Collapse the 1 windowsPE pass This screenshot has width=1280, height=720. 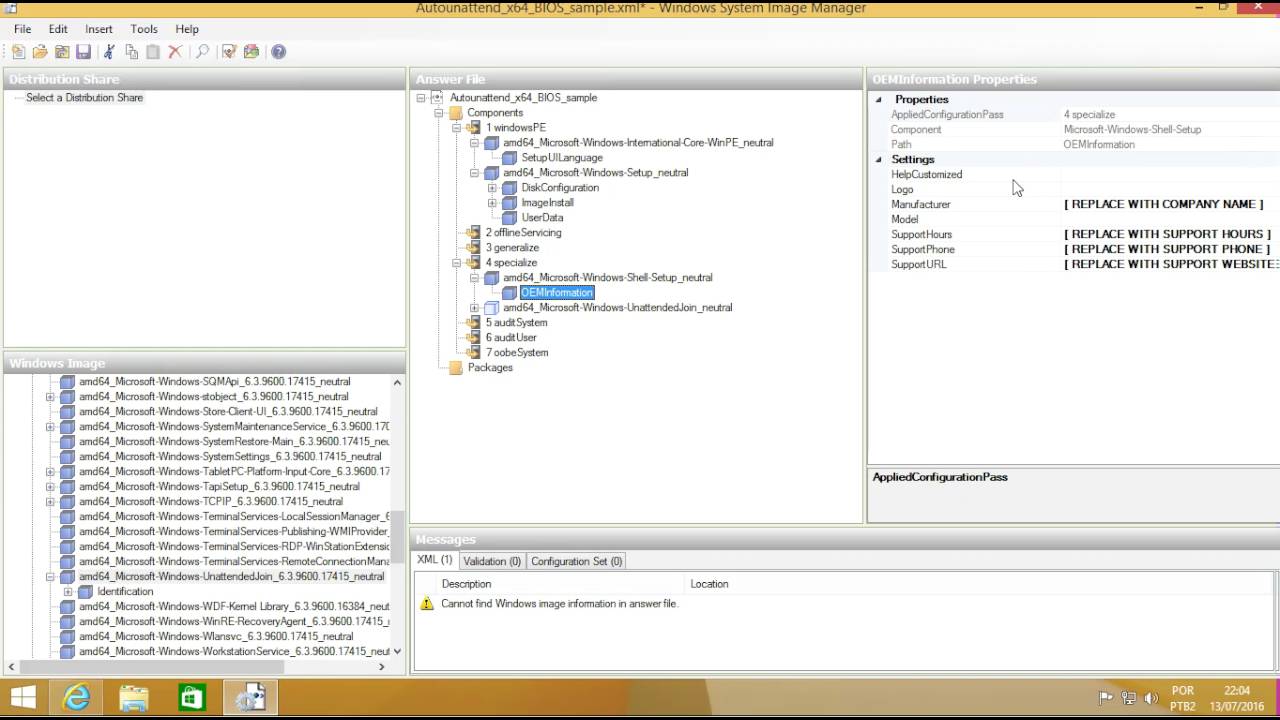coord(457,128)
